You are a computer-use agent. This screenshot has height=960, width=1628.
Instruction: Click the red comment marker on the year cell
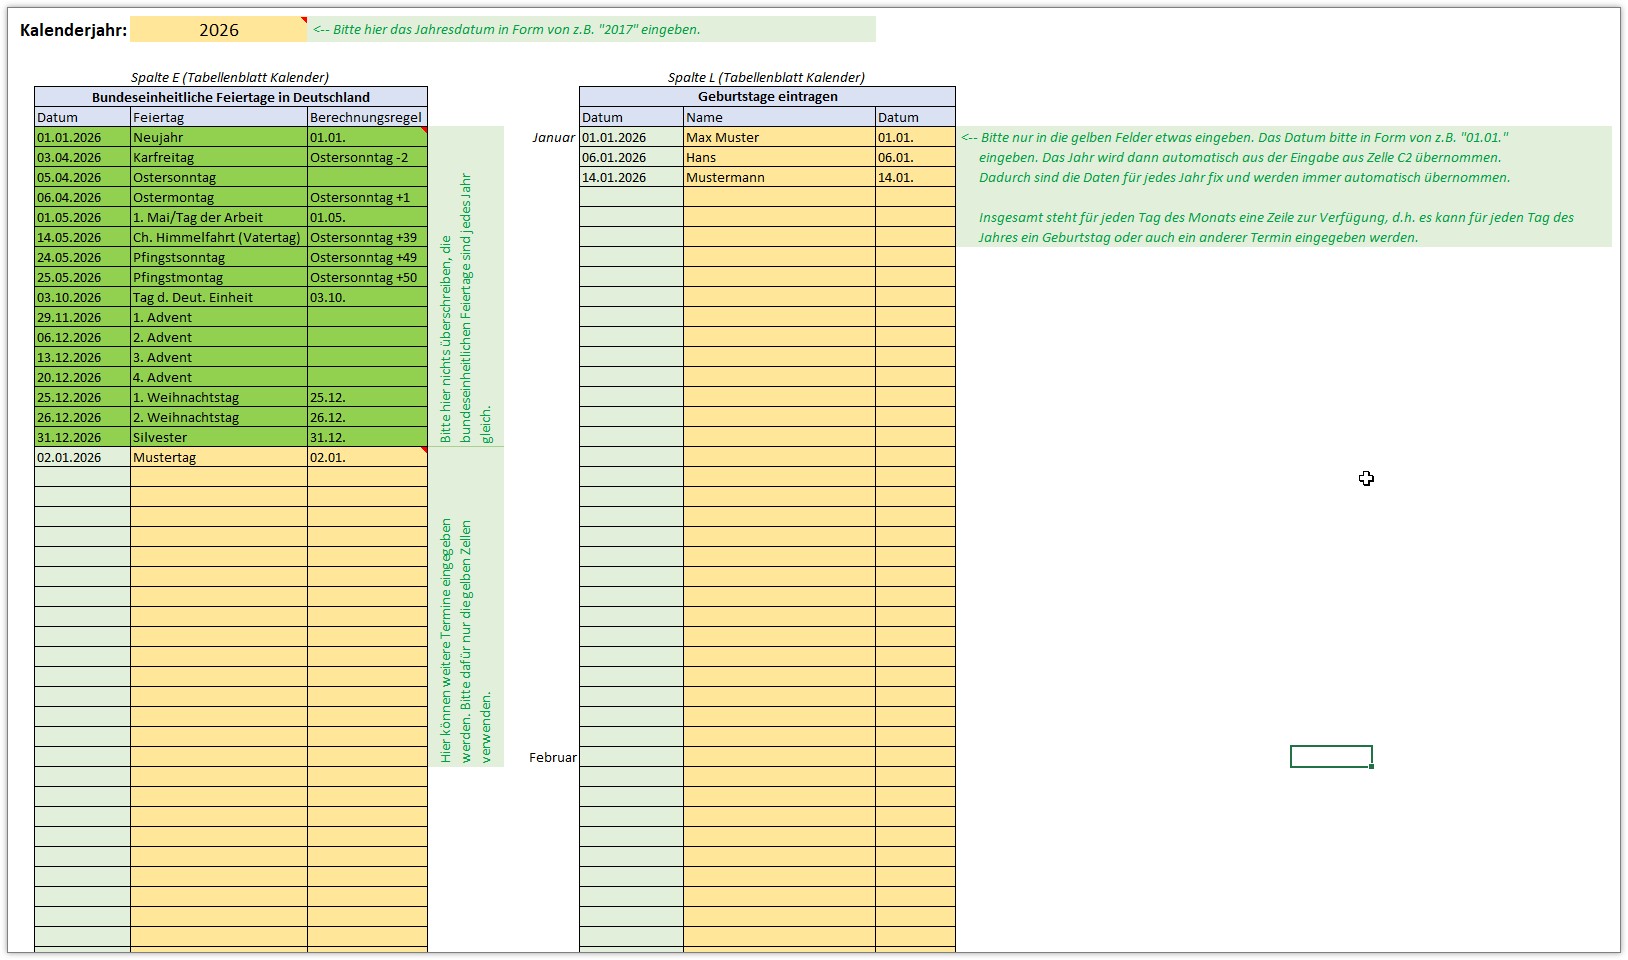pyautogui.click(x=304, y=19)
